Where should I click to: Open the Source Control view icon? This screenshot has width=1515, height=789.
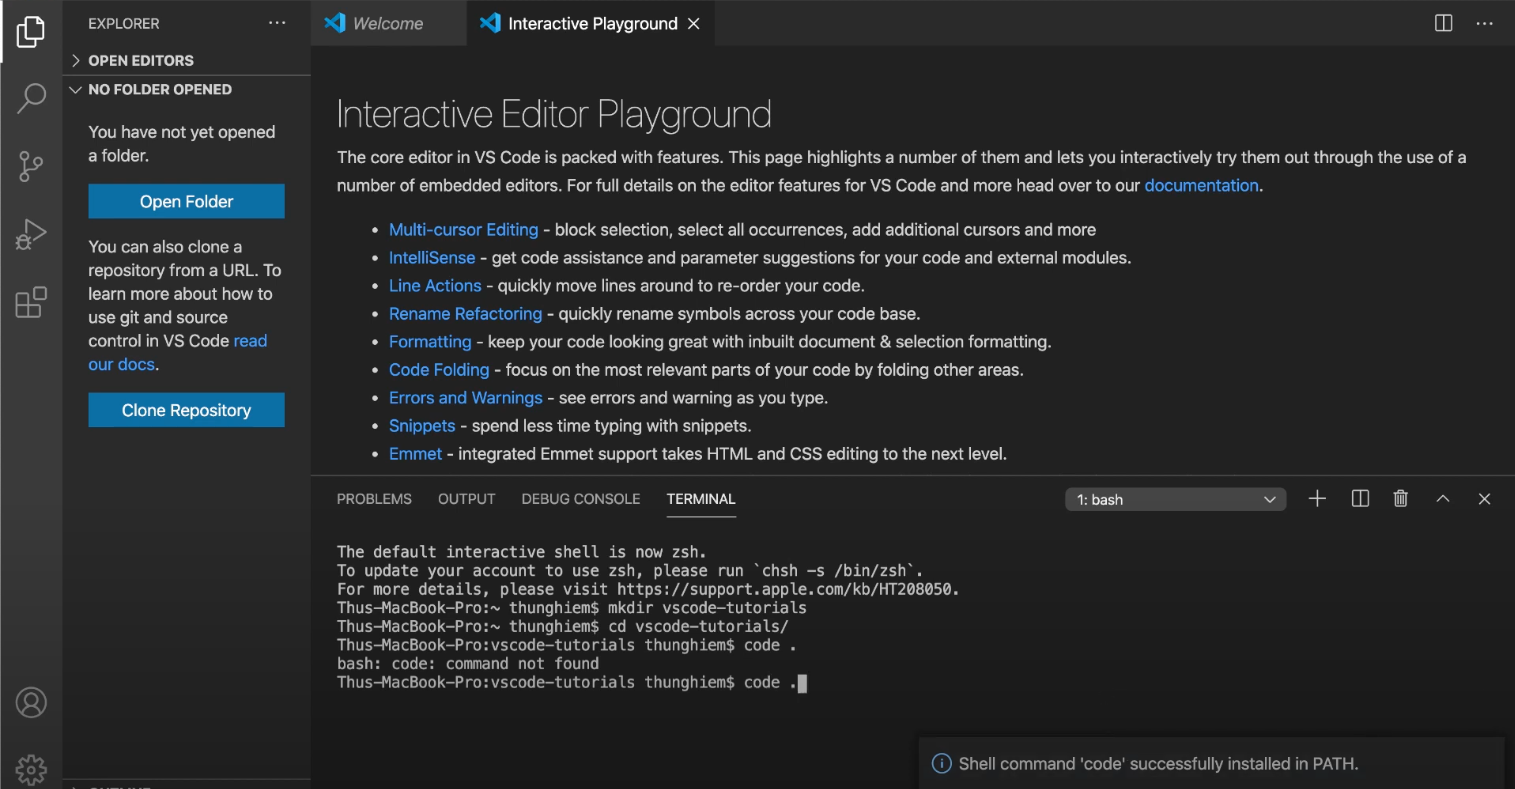31,166
